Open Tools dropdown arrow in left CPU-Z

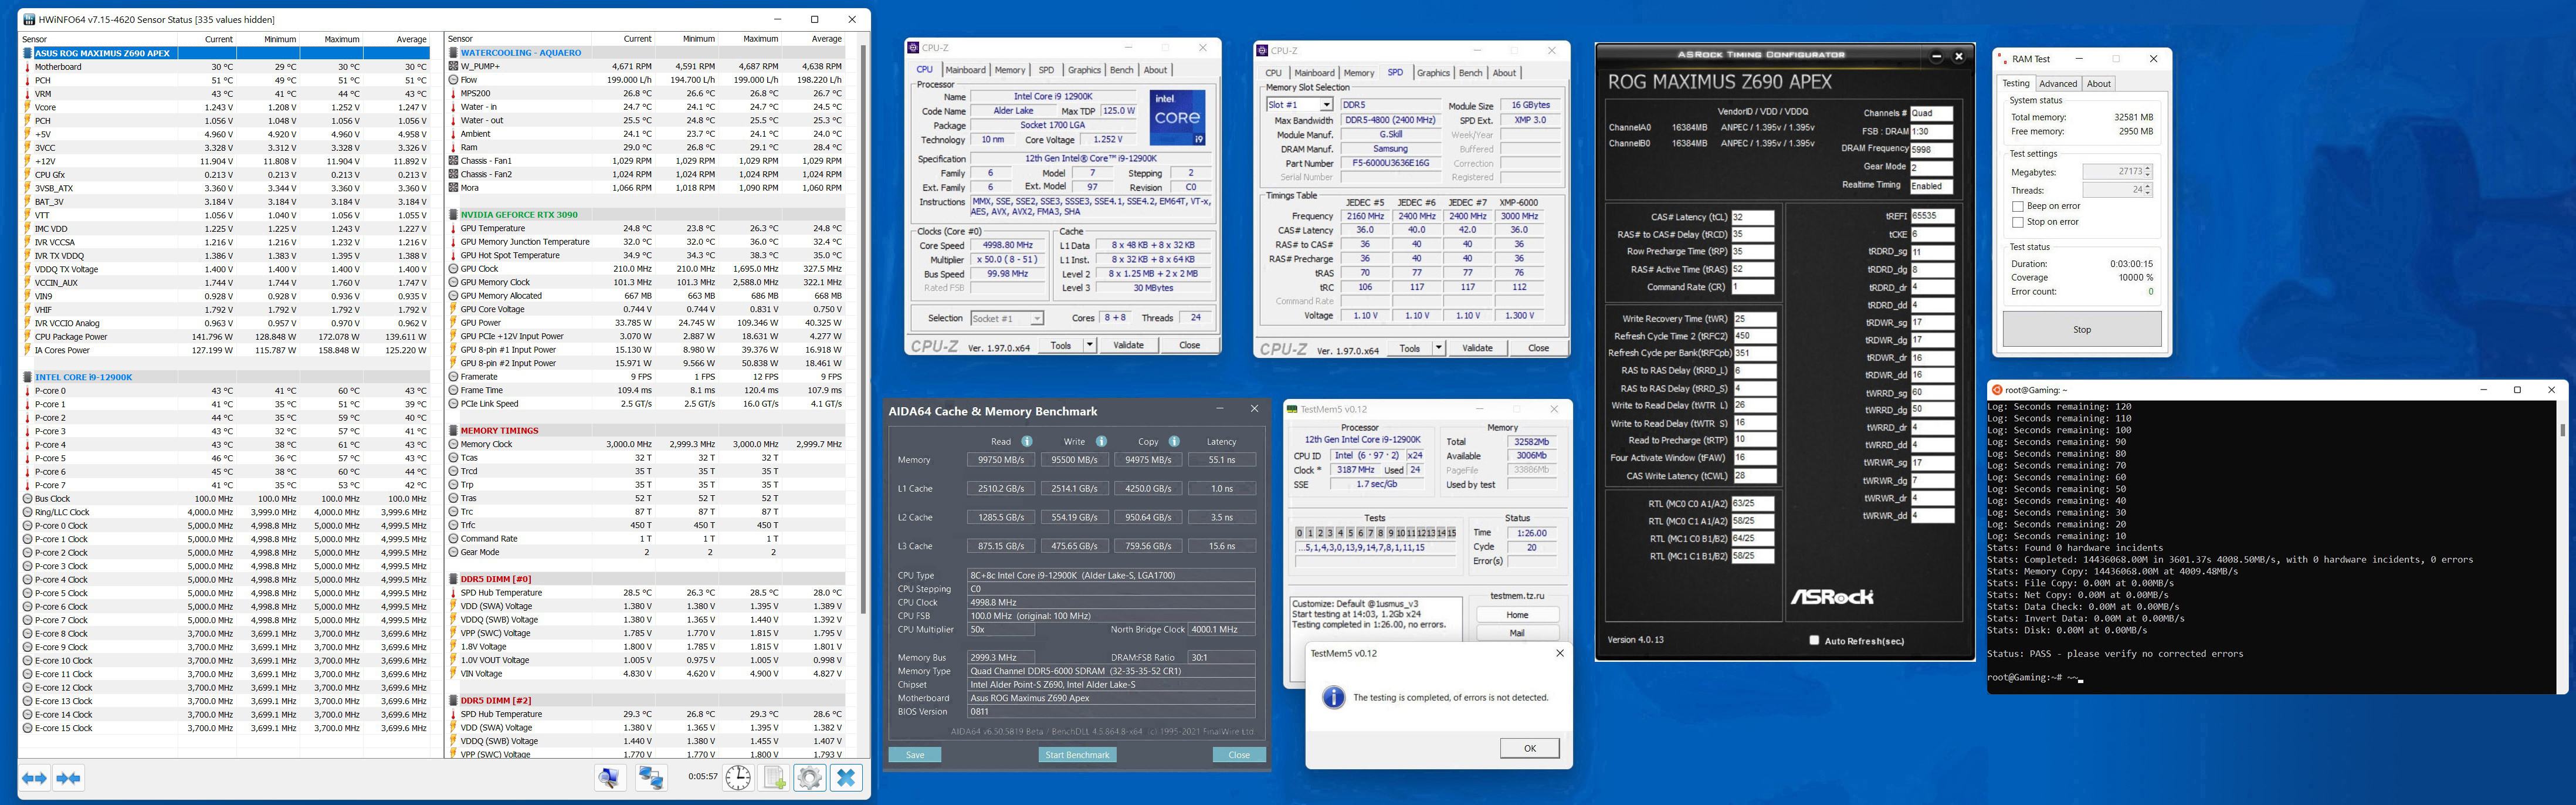1089,345
